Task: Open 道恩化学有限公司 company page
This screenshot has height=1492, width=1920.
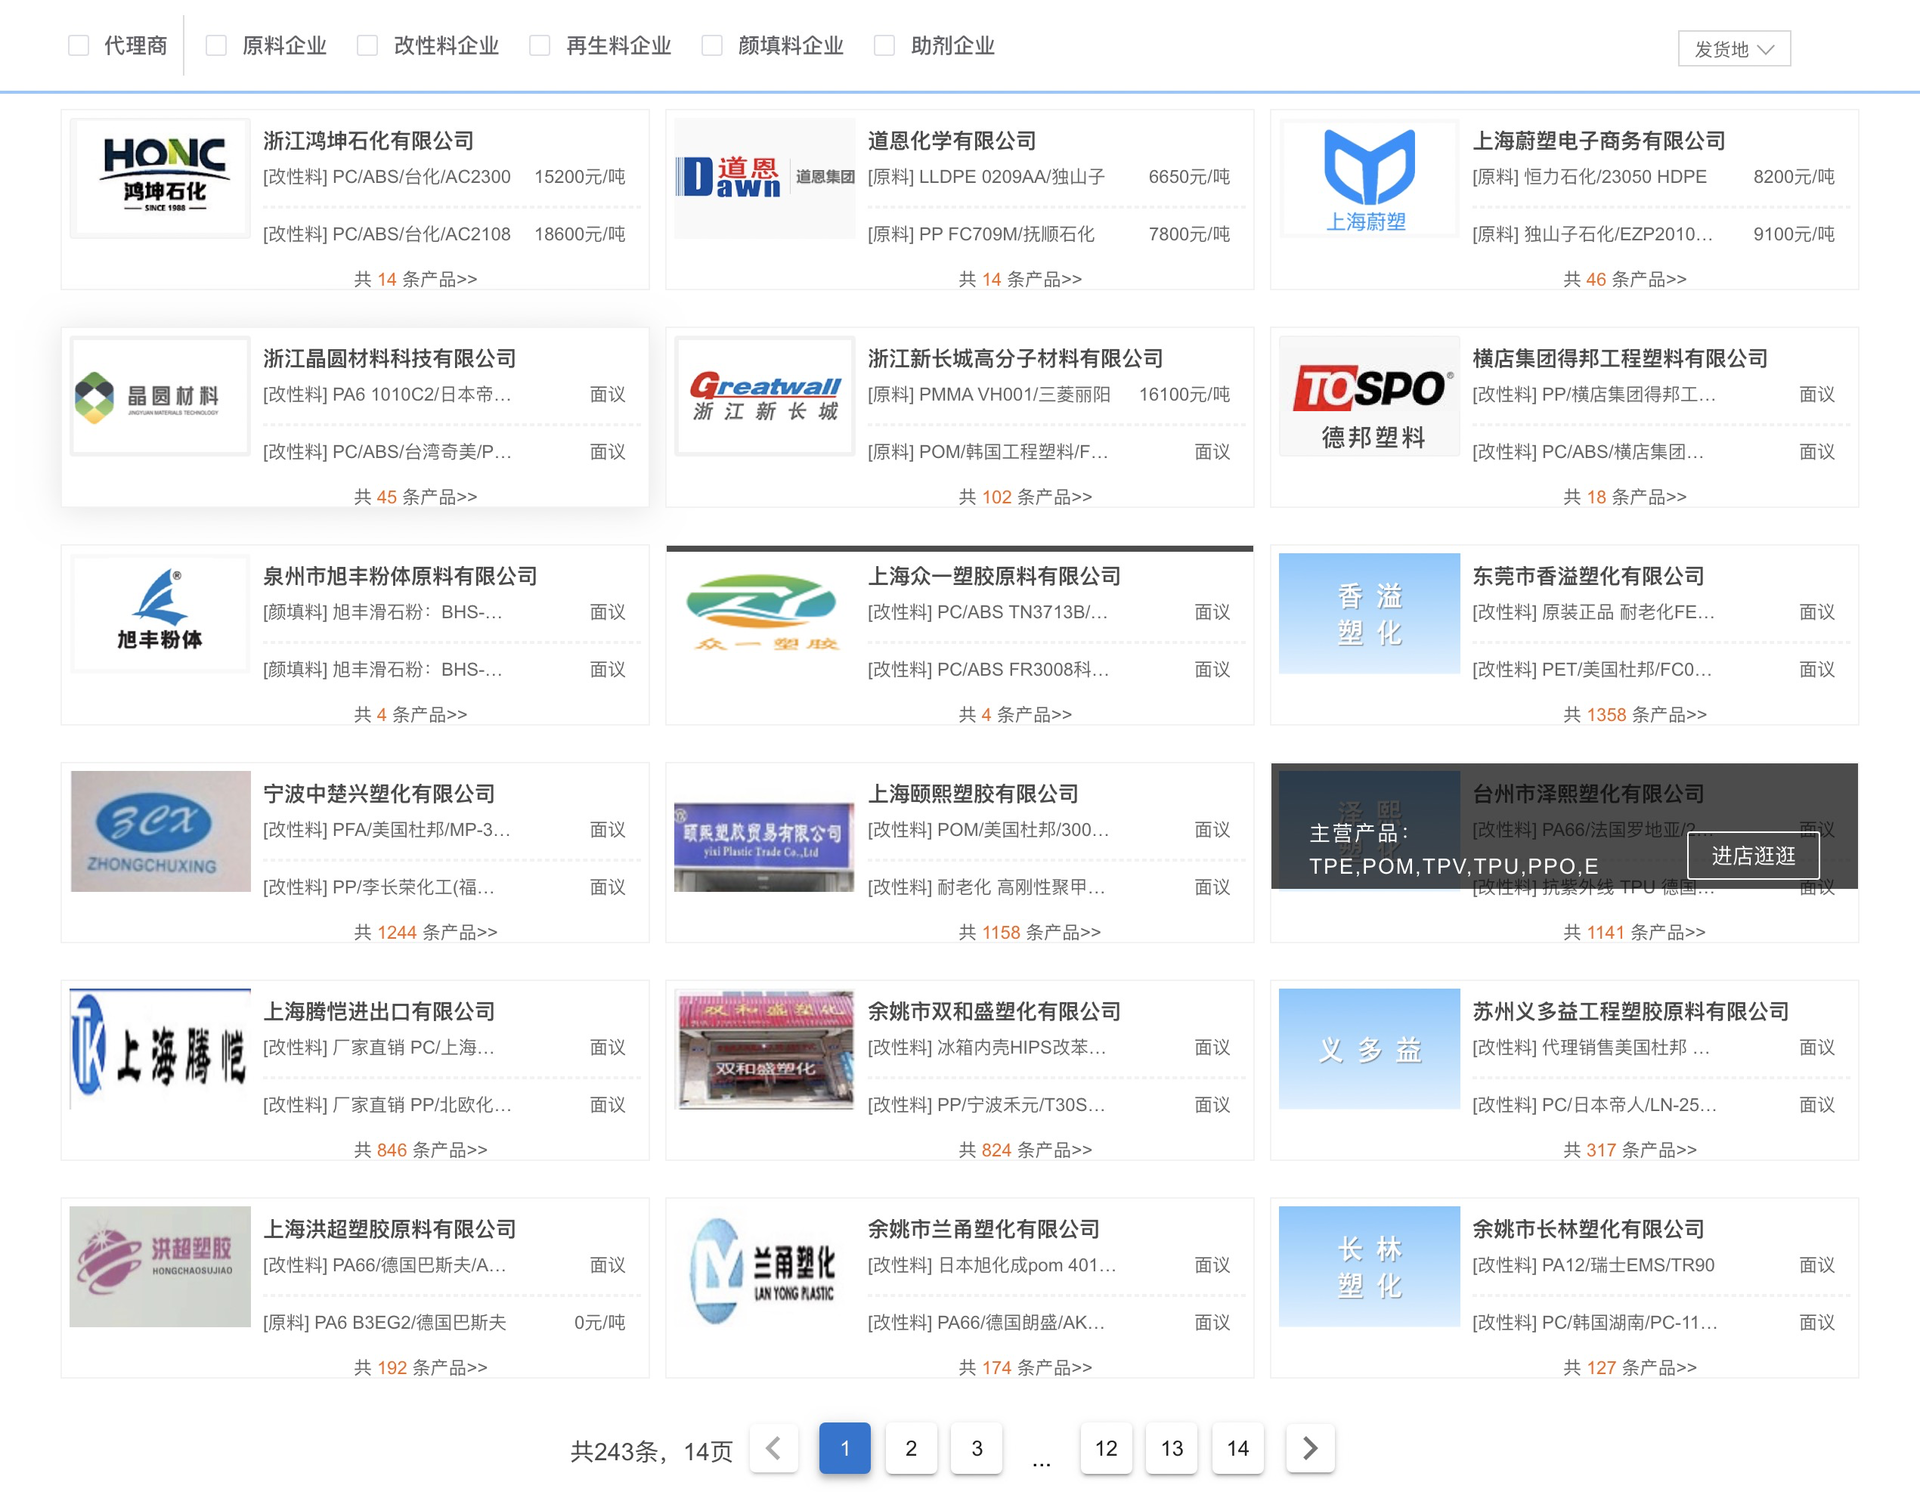Action: tap(952, 141)
